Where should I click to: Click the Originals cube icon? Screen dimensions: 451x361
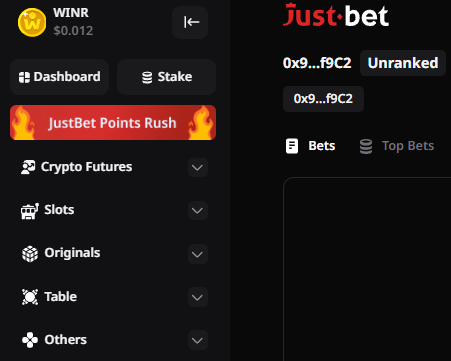tap(30, 254)
